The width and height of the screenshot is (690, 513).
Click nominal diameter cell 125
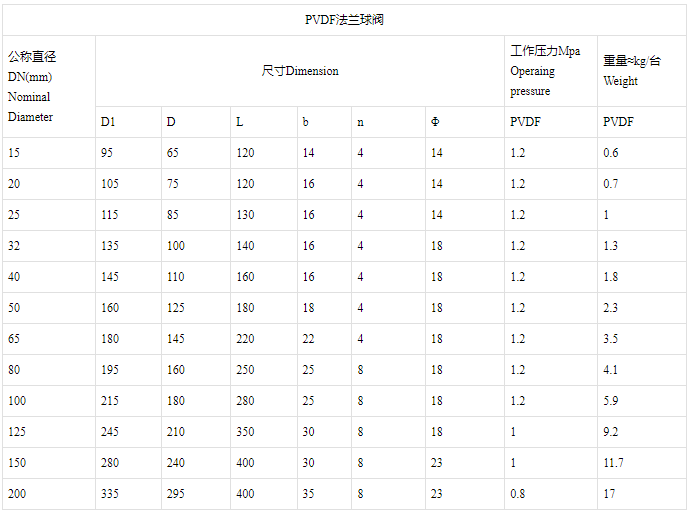(x=17, y=432)
